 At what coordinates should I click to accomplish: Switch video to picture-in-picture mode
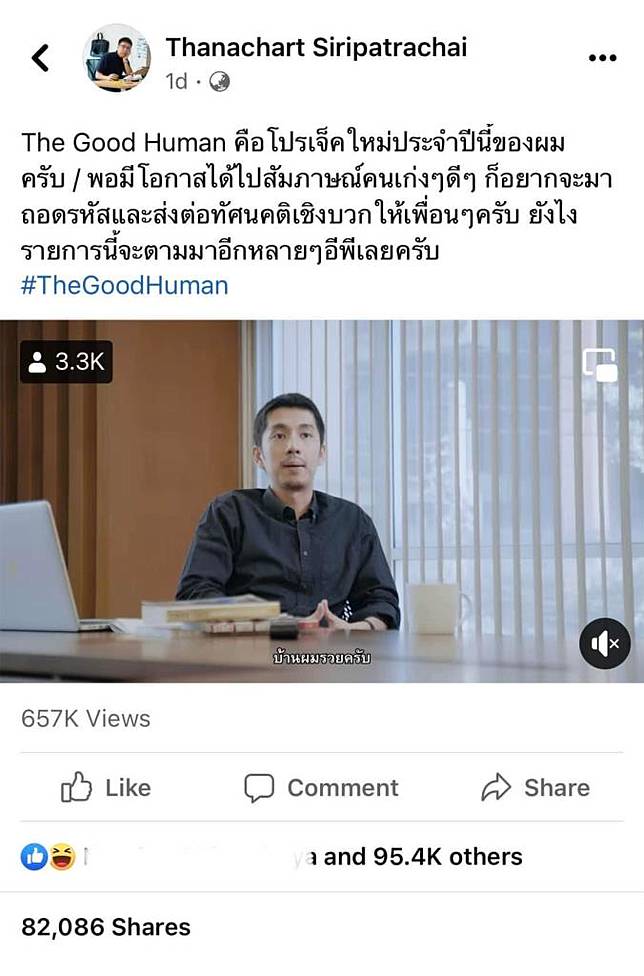pyautogui.click(x=600, y=365)
